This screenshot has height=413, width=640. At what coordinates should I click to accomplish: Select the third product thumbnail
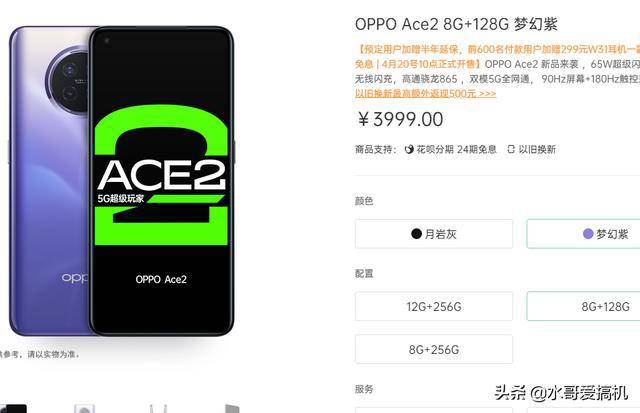tap(158, 409)
